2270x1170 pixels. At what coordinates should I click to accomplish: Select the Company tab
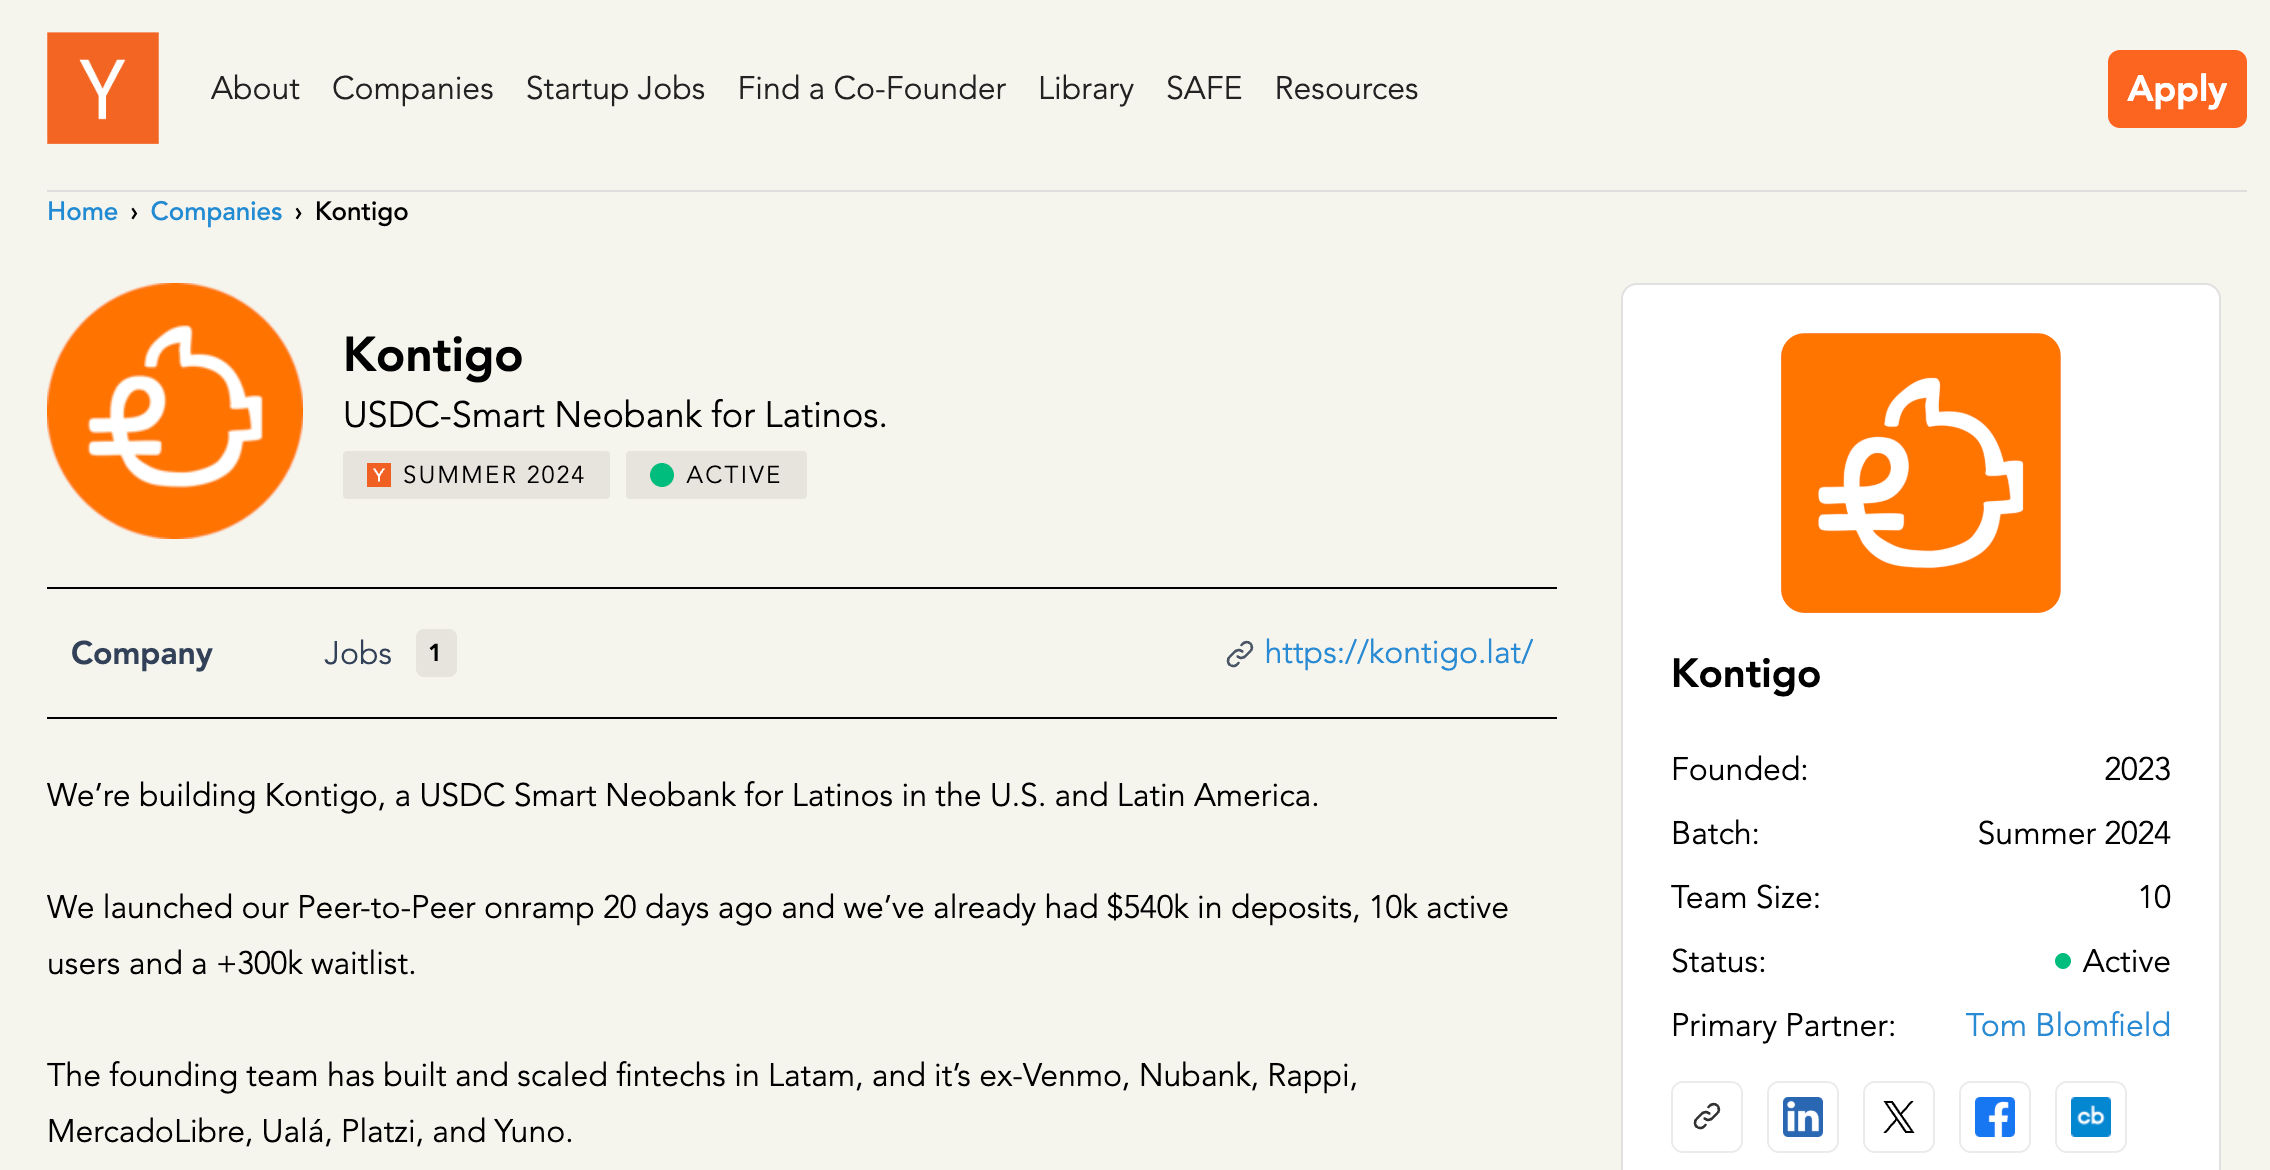coord(142,653)
